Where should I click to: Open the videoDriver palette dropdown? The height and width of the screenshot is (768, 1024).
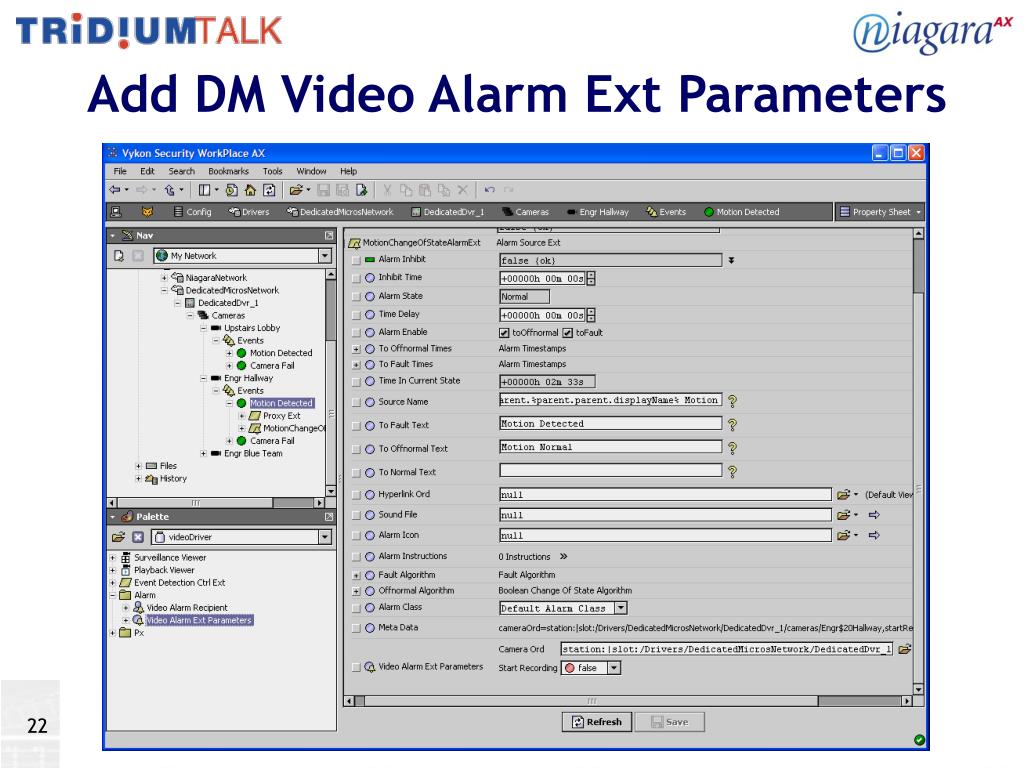click(325, 537)
